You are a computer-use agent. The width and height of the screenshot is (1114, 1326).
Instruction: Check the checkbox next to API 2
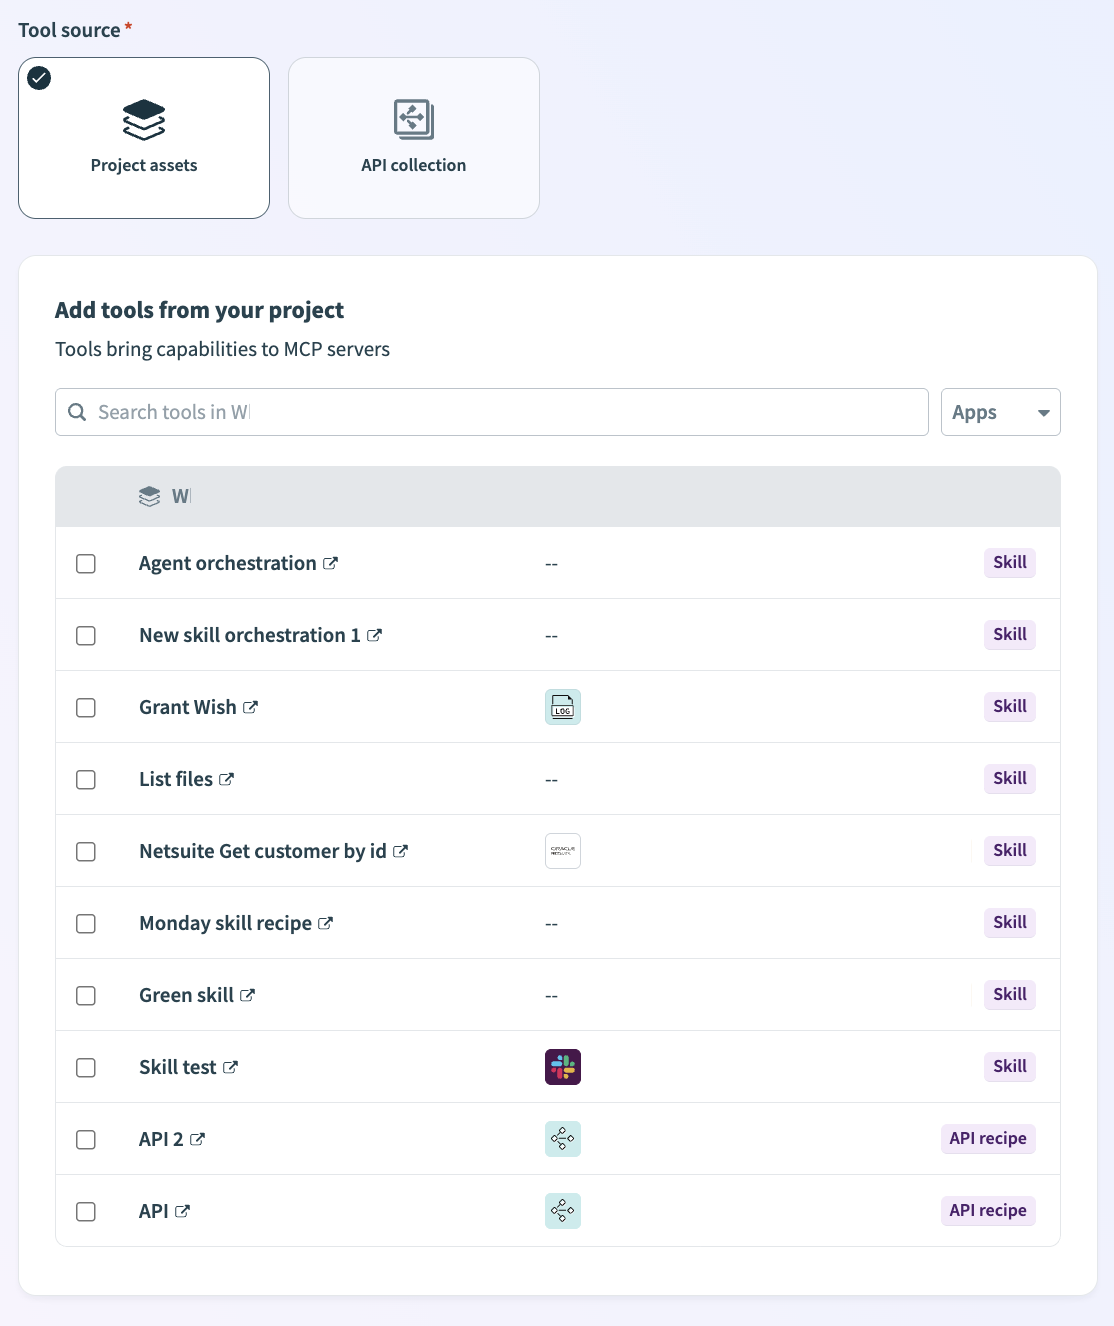86,1139
